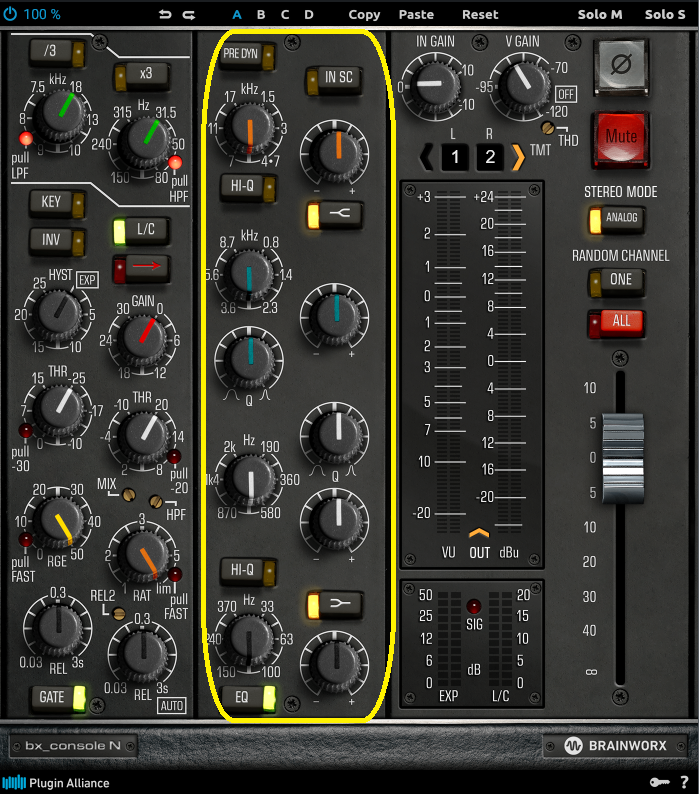Viewport: 699px width, 794px height.
Task: Select preset slot C
Action: (x=285, y=15)
